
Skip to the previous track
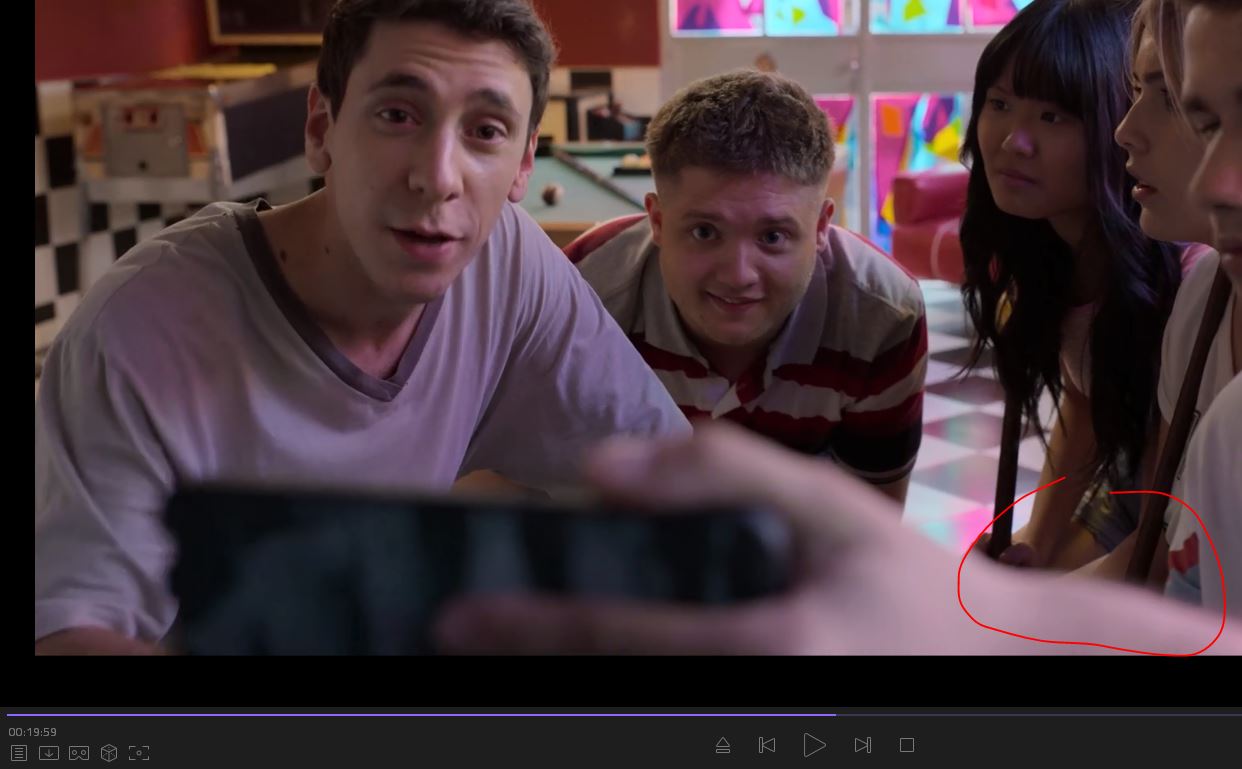(x=767, y=745)
